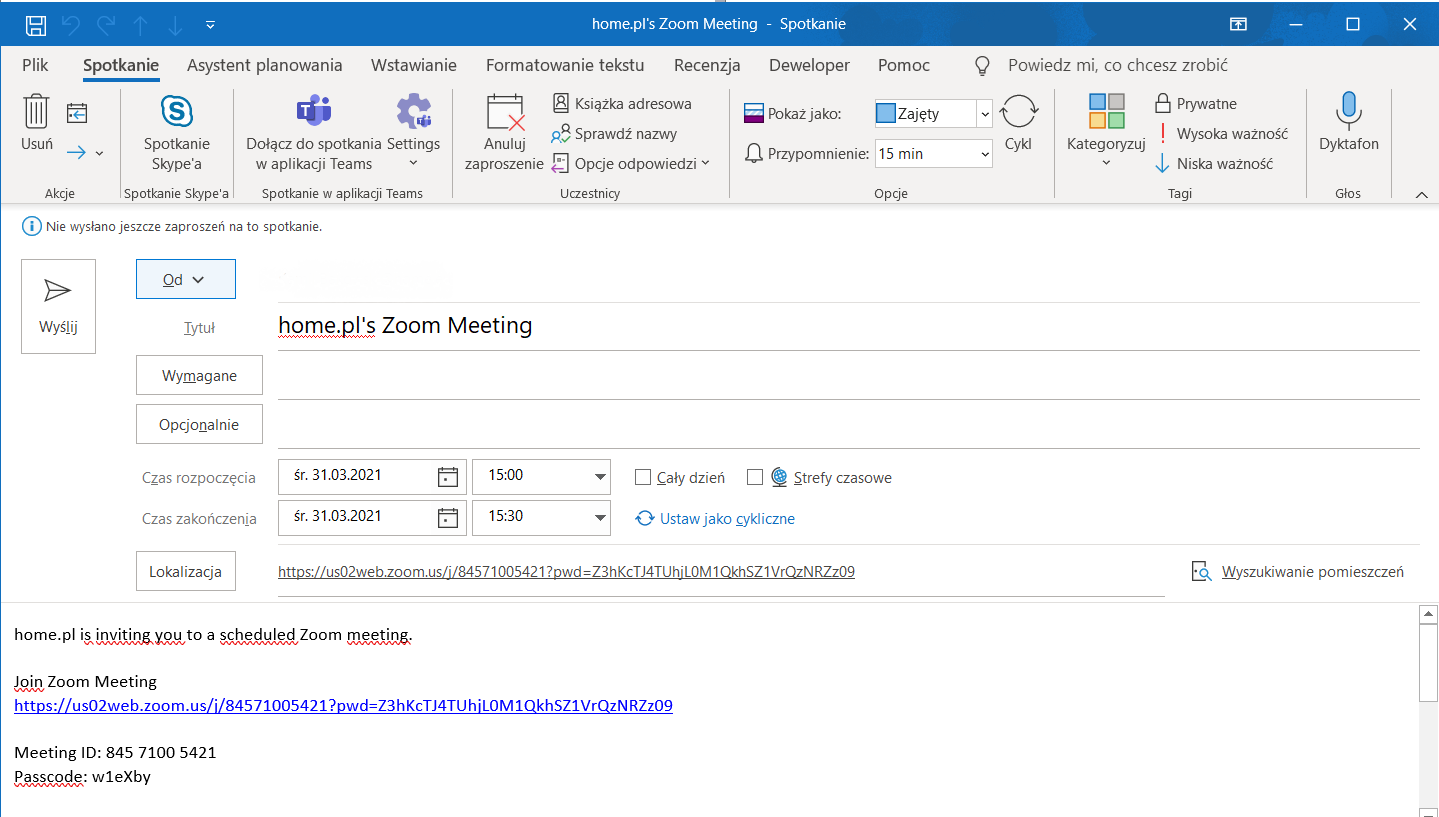1439x817 pixels.
Task: Click the Save icon in title bar
Action: [35, 24]
